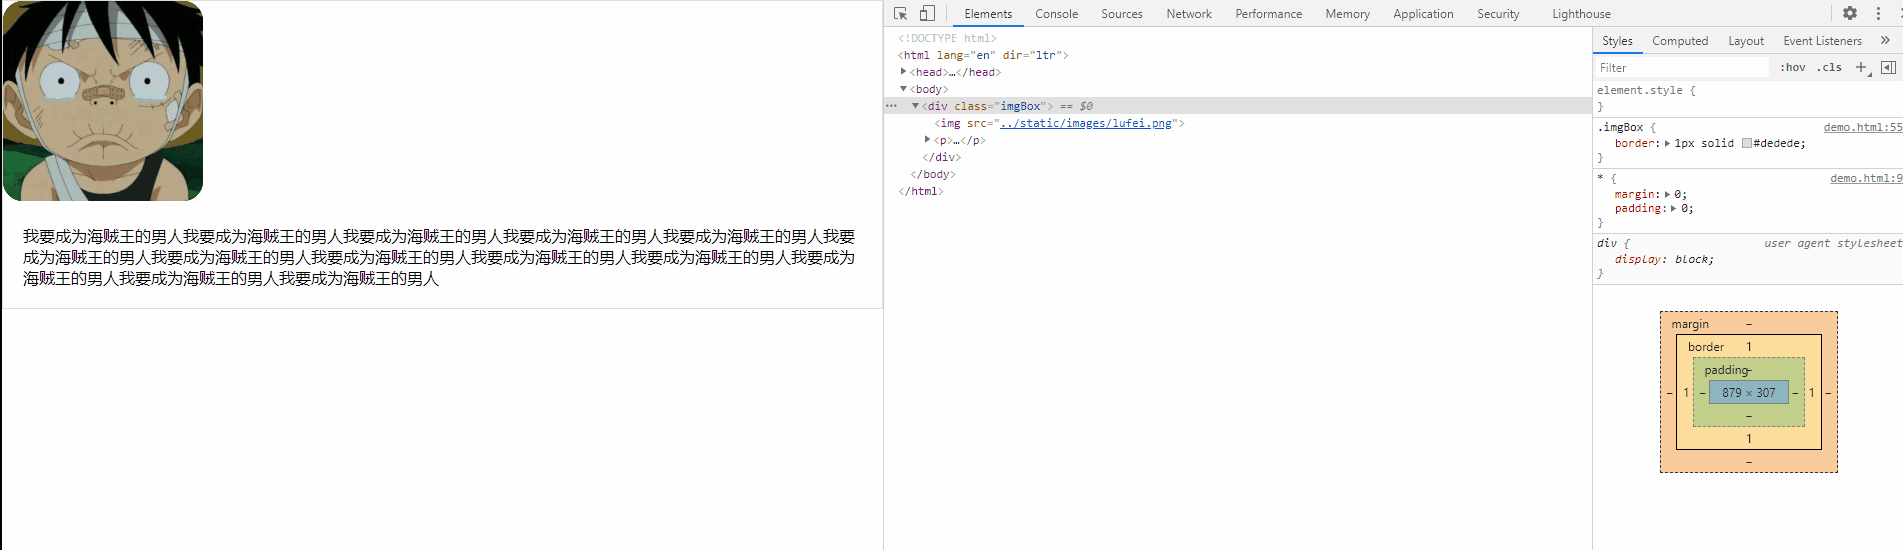Open the Performance tab

tap(1268, 14)
